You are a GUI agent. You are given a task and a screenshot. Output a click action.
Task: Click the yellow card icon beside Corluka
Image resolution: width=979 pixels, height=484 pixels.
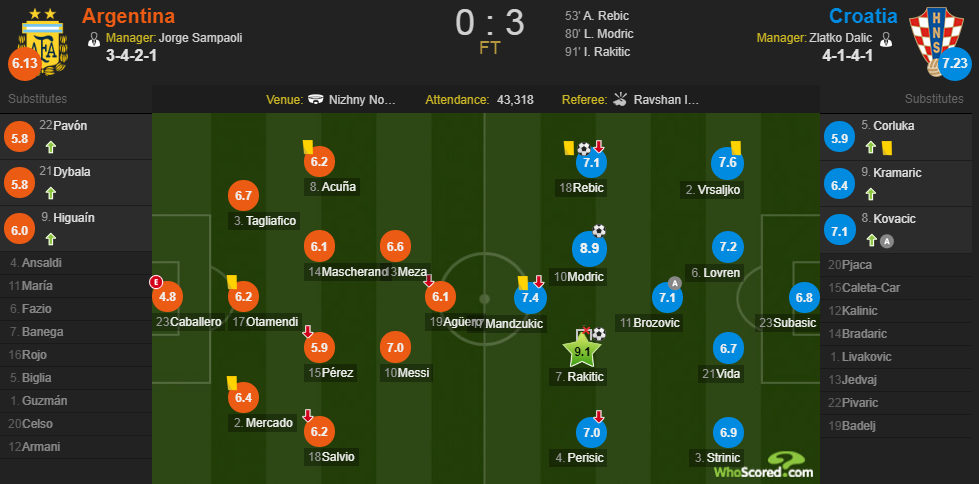click(x=887, y=148)
